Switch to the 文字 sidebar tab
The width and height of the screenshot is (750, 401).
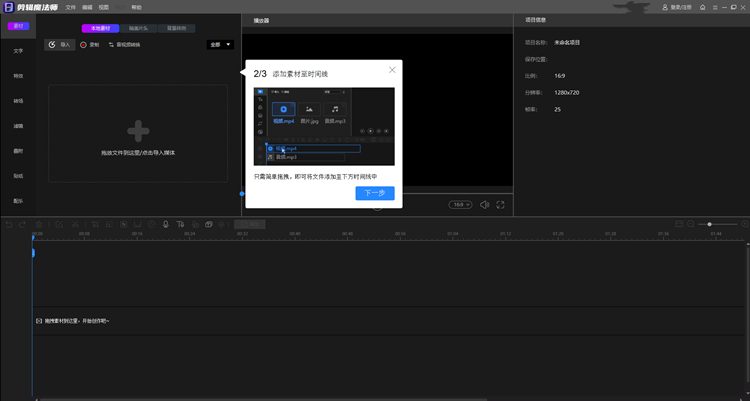tap(18, 51)
